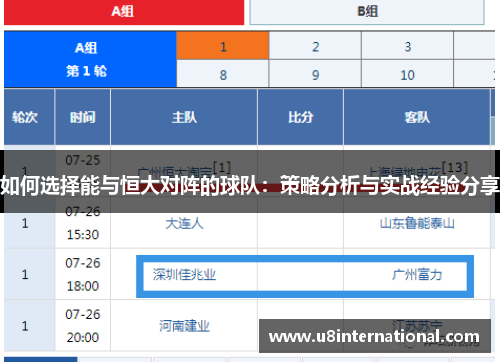Click the 07-26 18:00 match time
Viewport: 500px width, 362px height.
pyautogui.click(x=83, y=274)
